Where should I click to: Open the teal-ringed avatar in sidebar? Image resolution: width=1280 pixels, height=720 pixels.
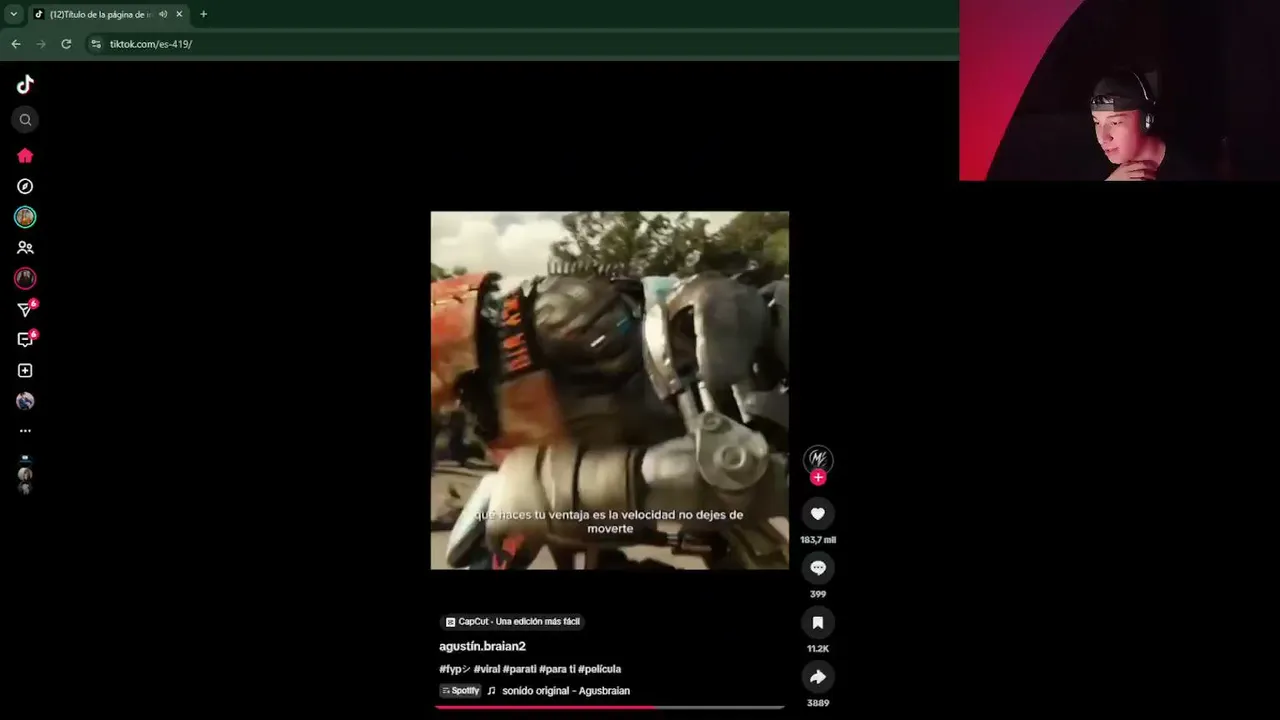point(25,217)
